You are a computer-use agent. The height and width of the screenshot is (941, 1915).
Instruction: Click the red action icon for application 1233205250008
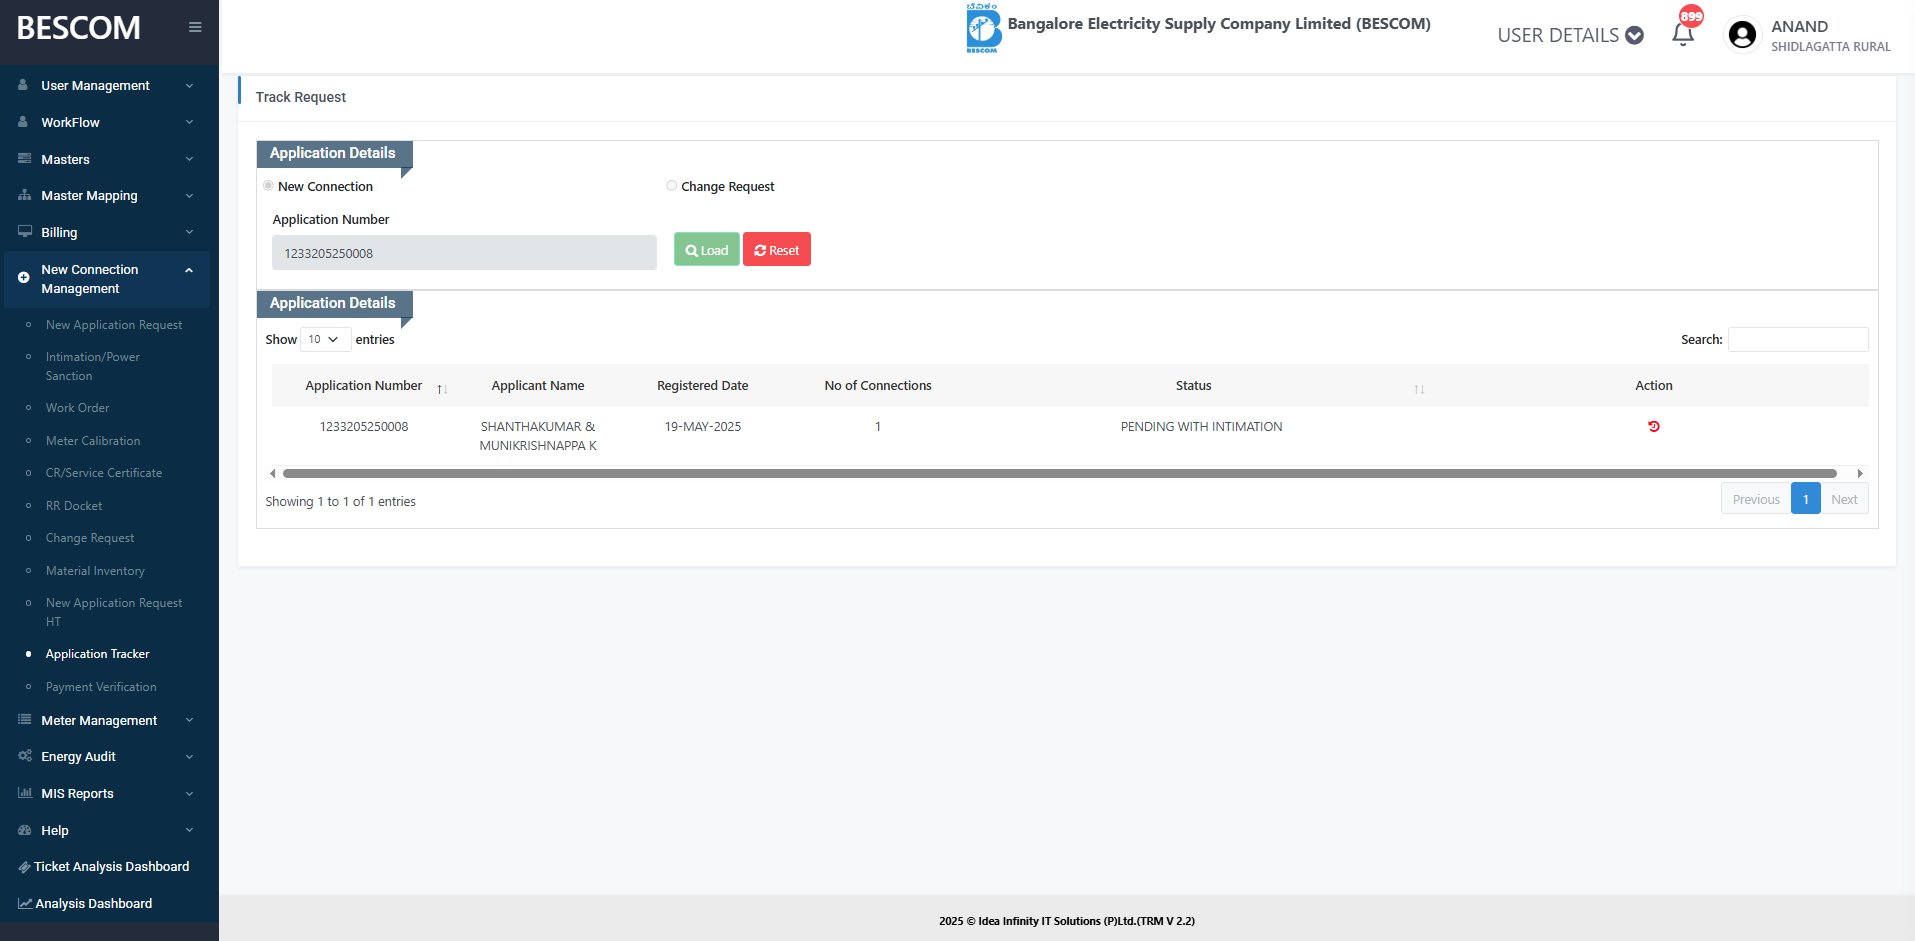pos(1654,426)
